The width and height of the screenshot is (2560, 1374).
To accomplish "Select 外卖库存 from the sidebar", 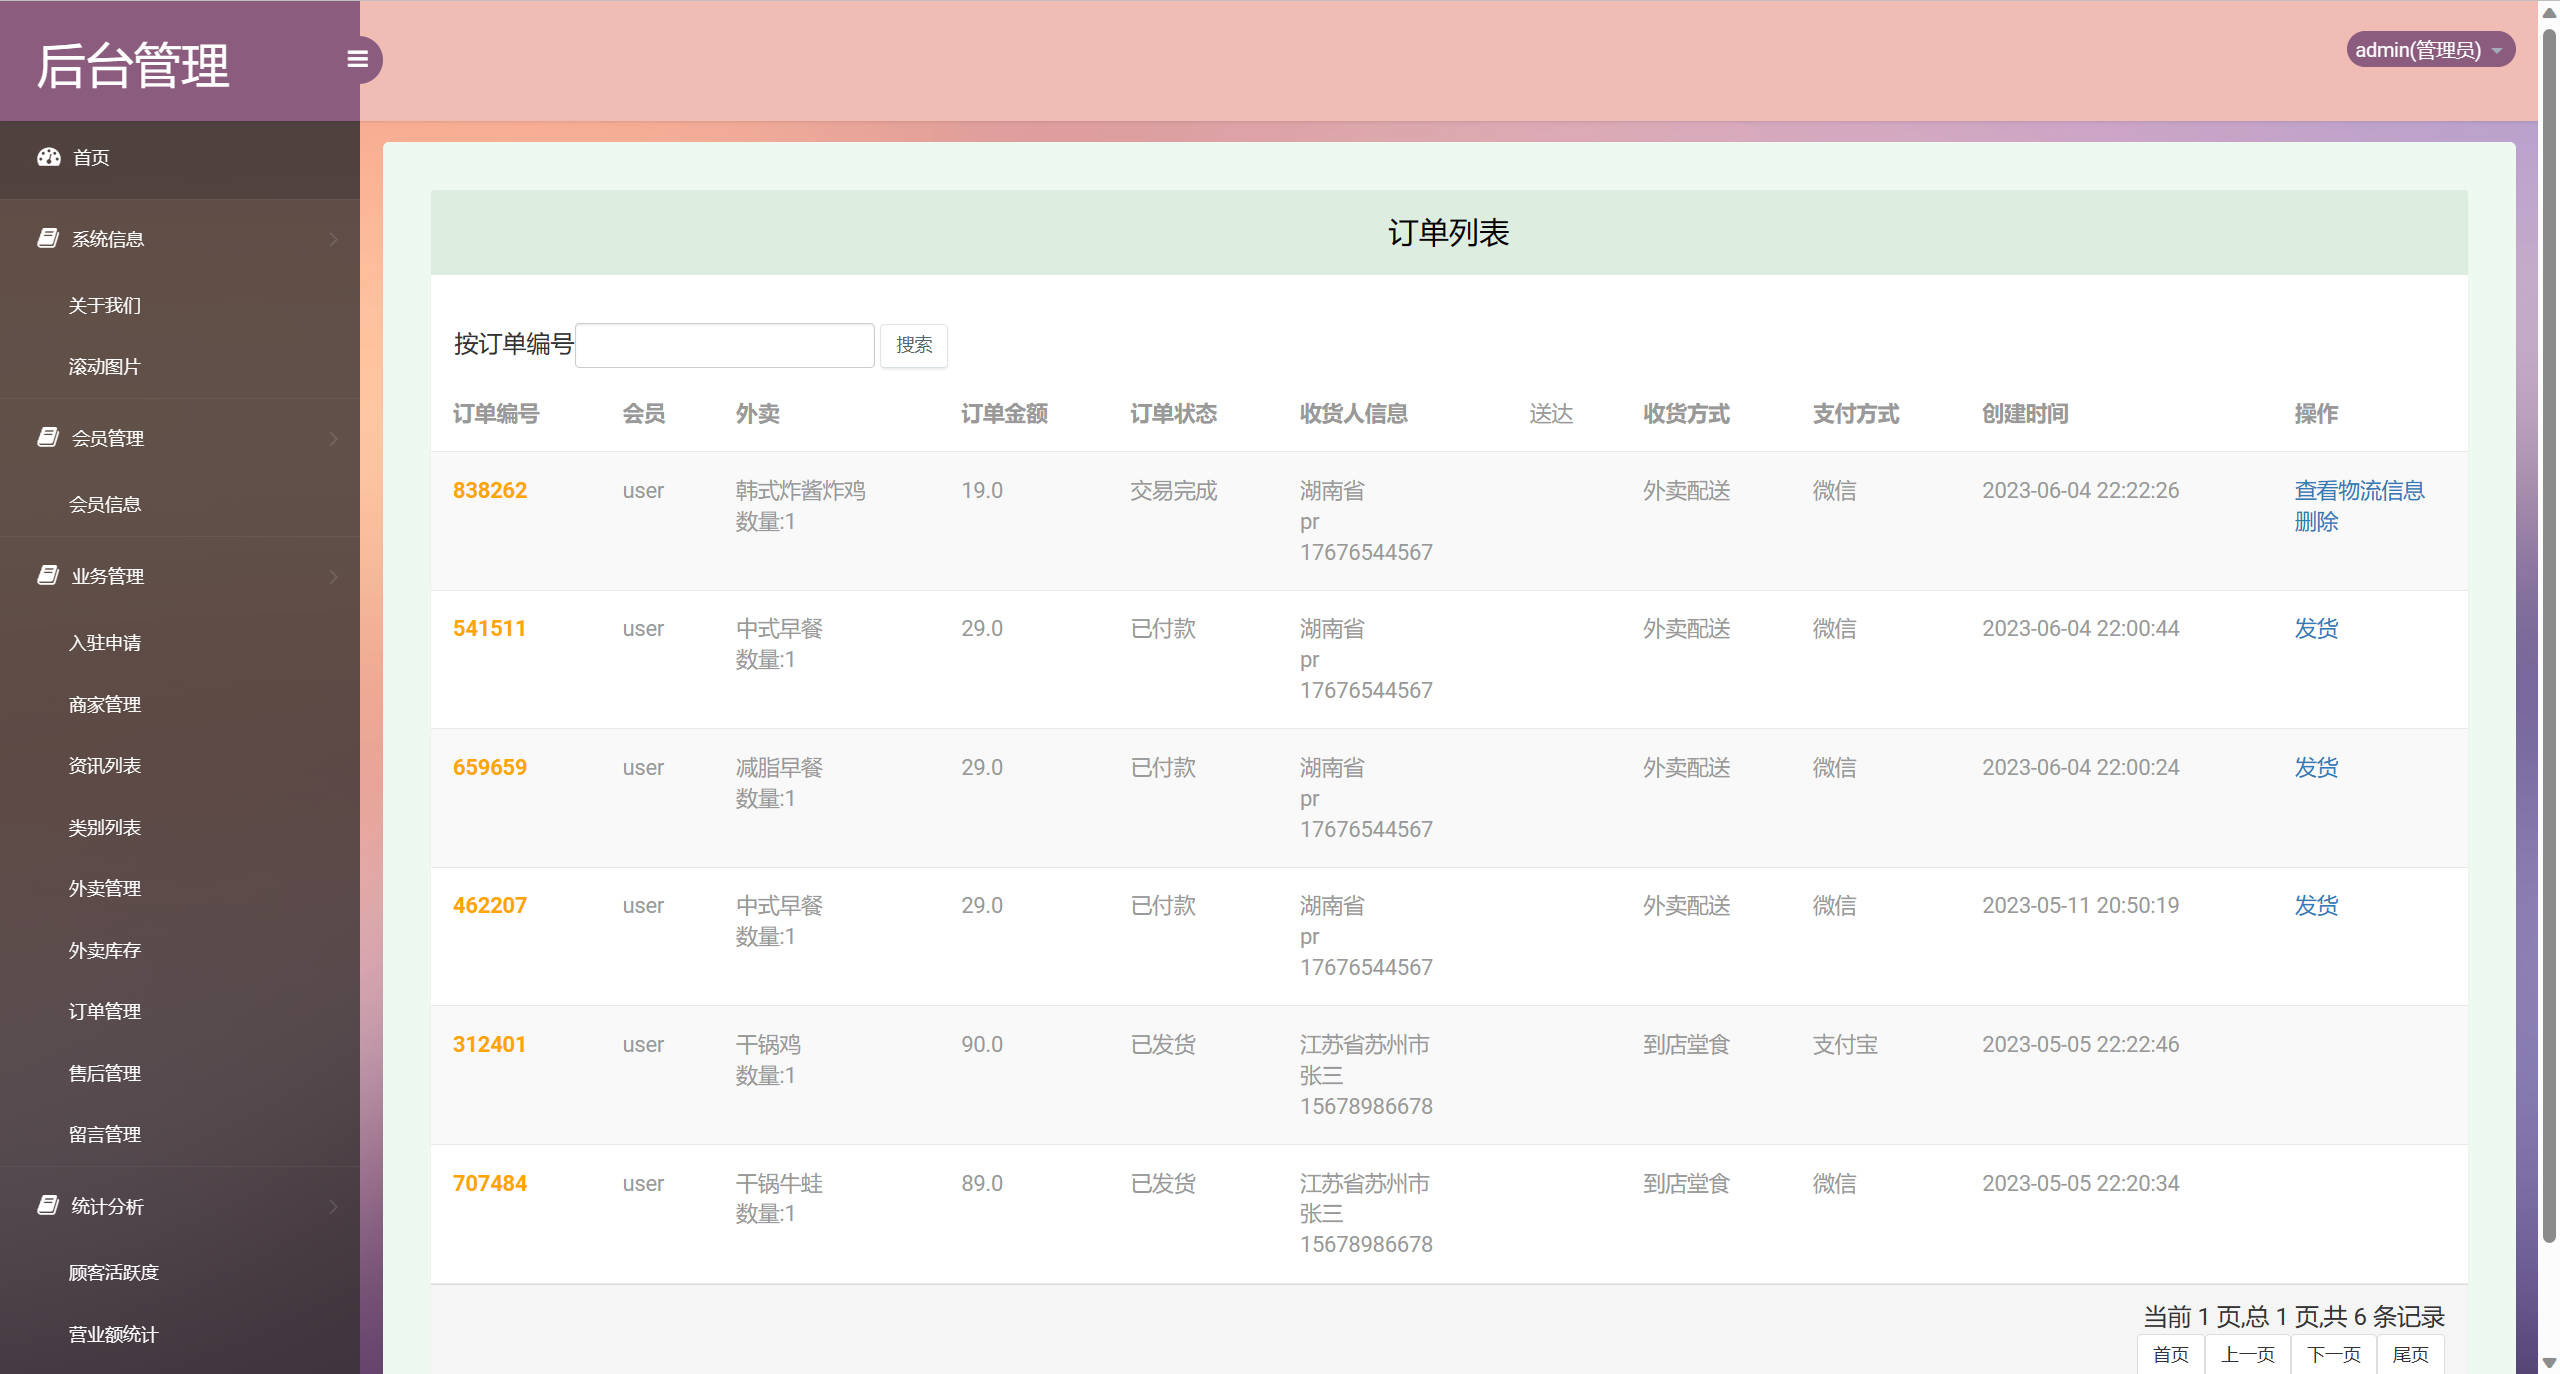I will 104,950.
